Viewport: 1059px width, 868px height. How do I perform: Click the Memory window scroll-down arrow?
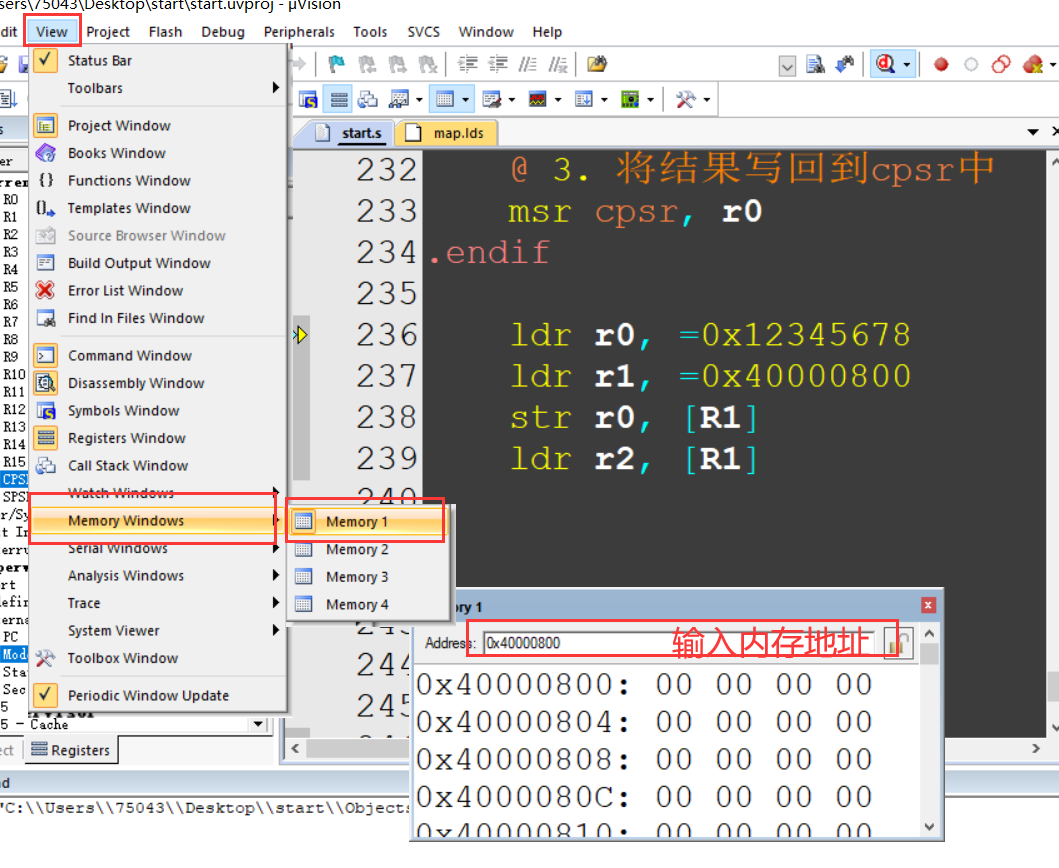point(929,826)
